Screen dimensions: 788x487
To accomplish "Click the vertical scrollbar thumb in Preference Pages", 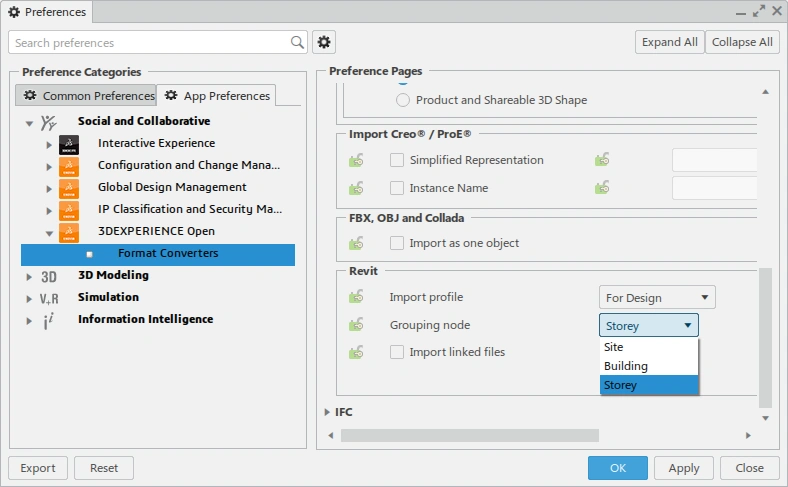I will click(x=765, y=338).
